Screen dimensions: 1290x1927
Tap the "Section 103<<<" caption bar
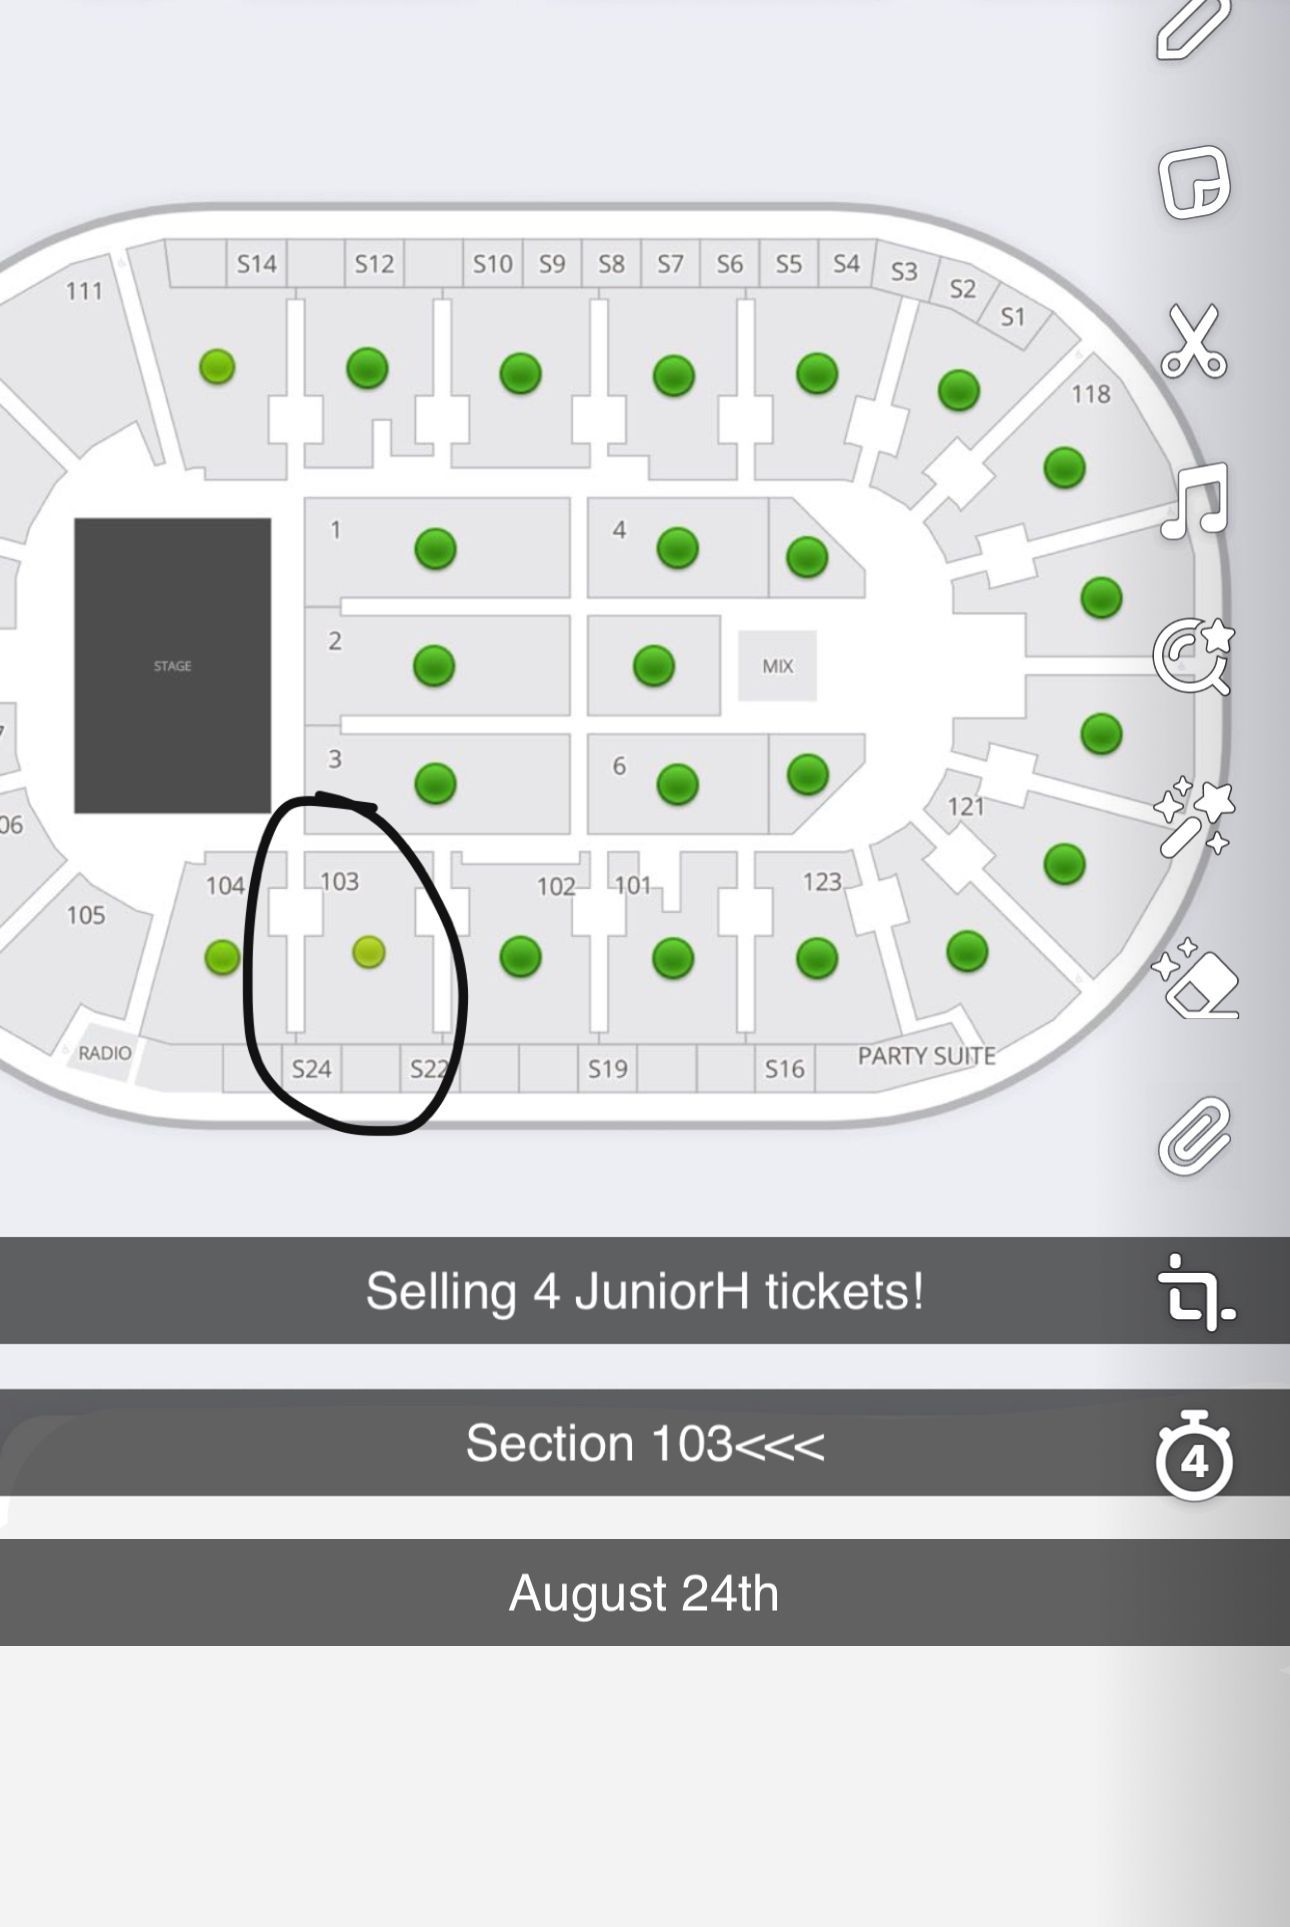(645, 1443)
